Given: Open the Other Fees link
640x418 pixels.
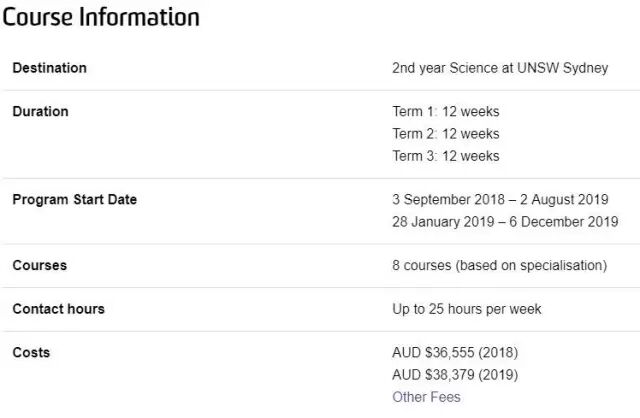Looking at the screenshot, I should coord(426,397).
